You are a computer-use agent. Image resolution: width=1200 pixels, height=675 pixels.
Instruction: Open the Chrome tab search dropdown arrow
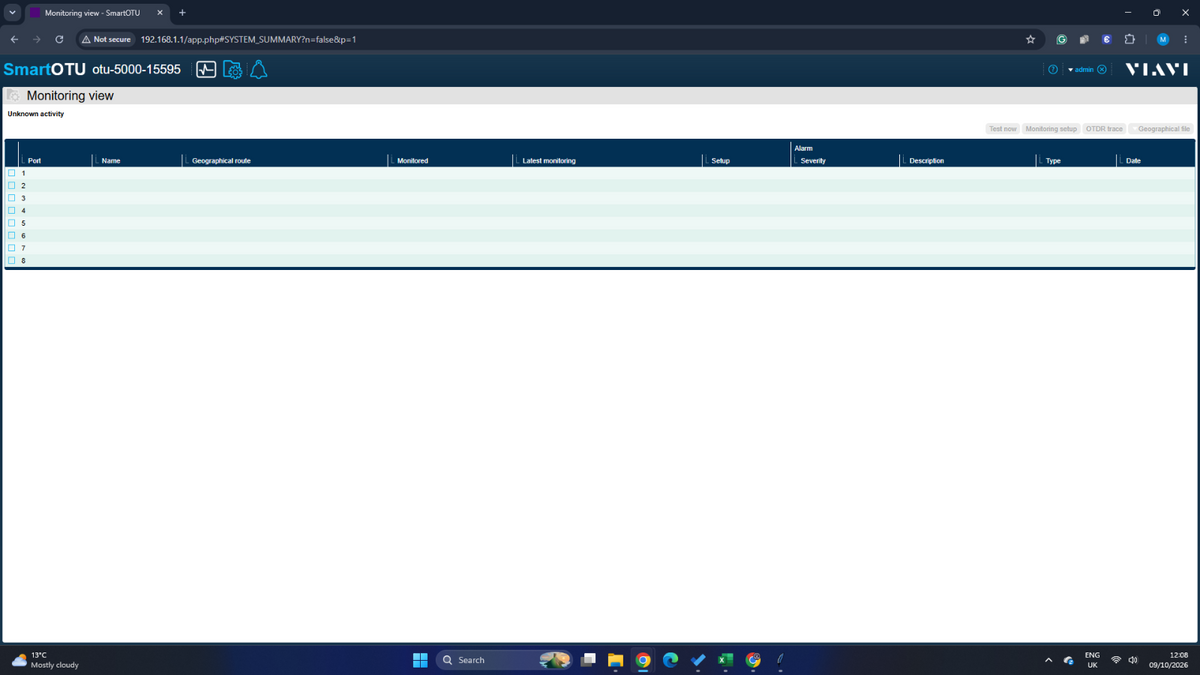13,13
